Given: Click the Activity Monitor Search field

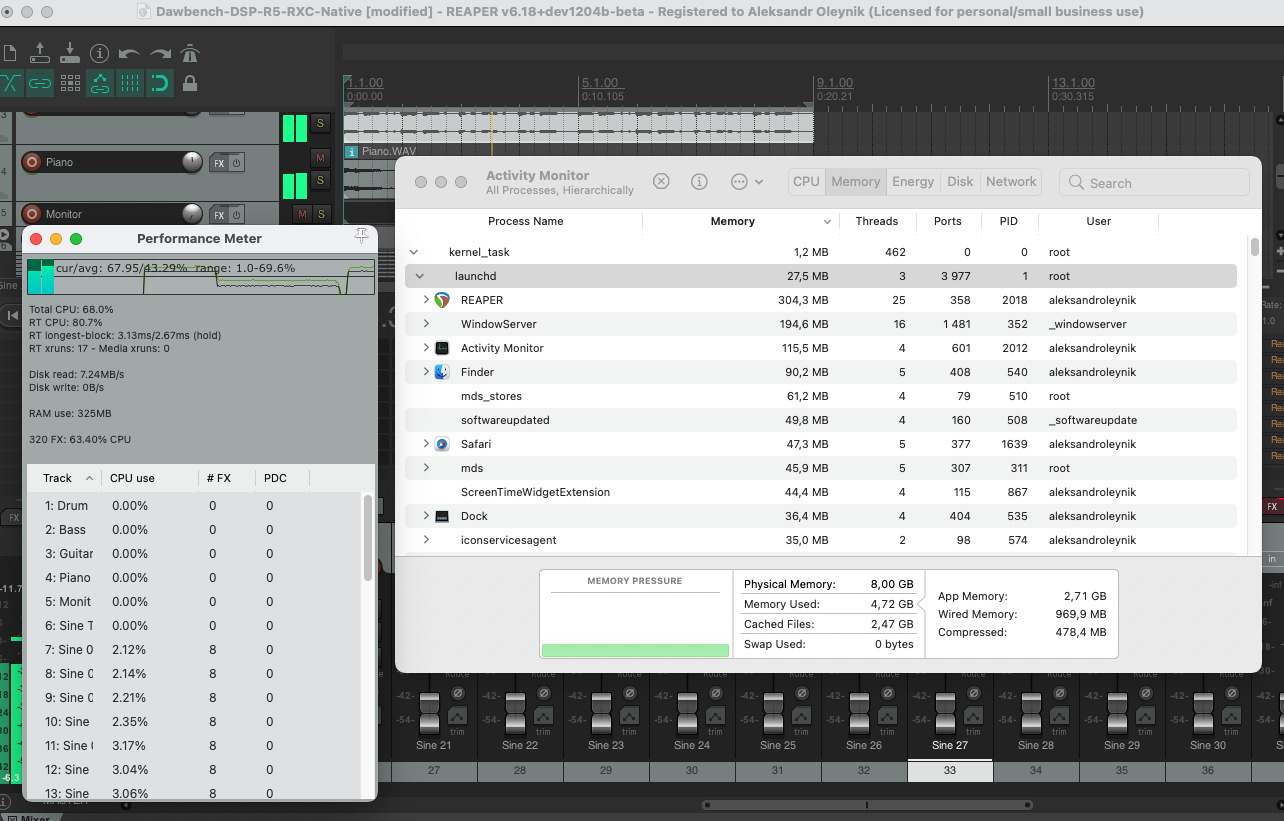Looking at the screenshot, I should pos(1155,183).
